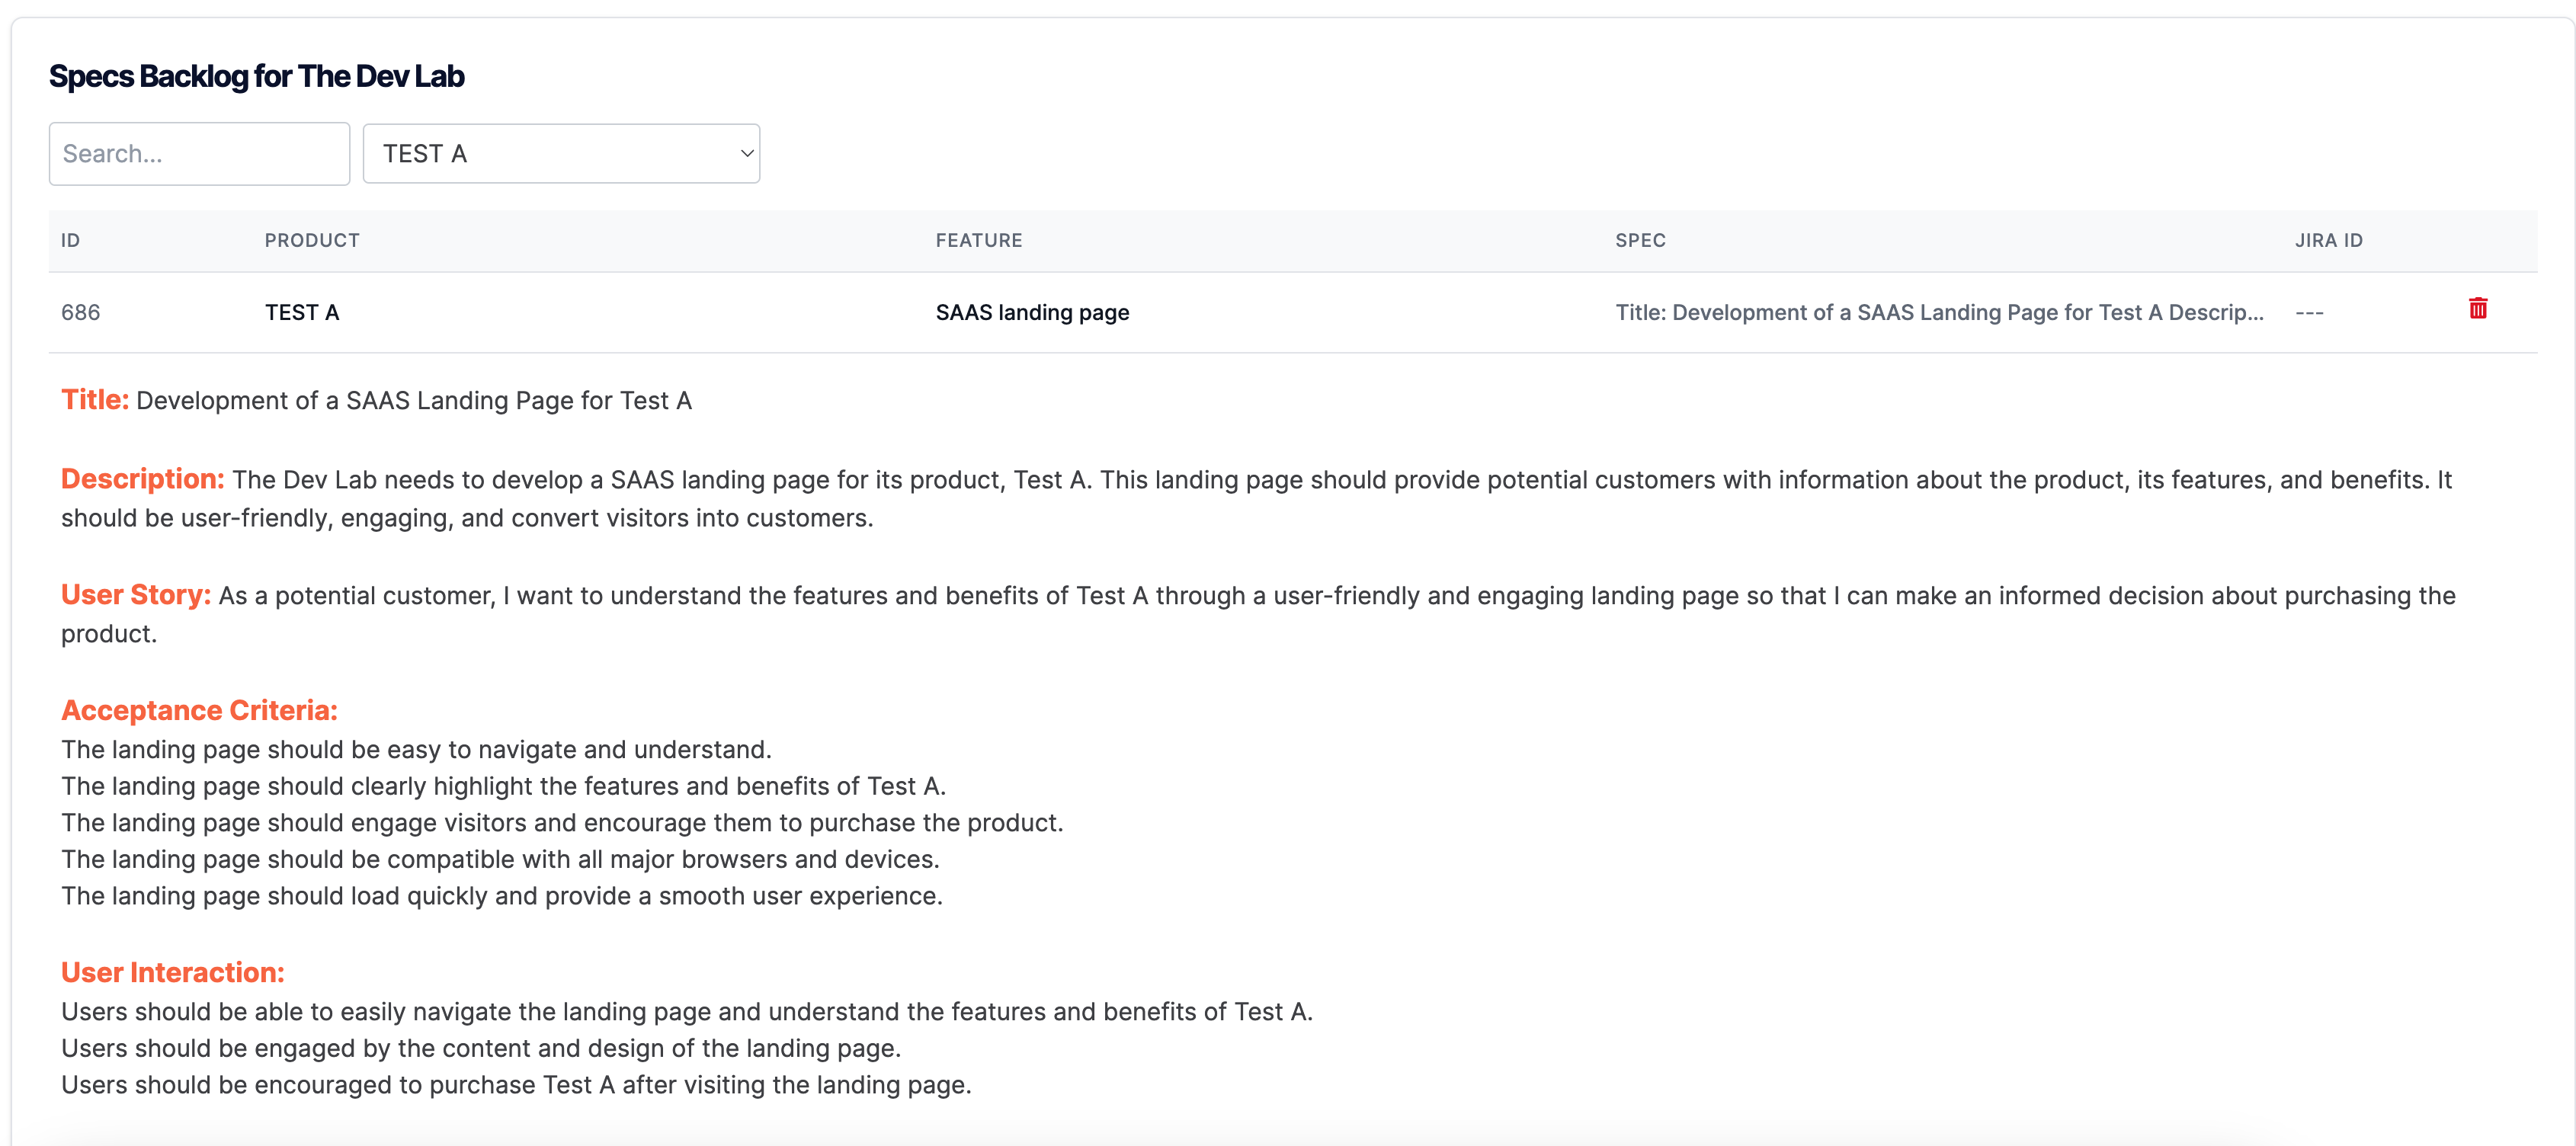
Task: Click the TEST A product cell in the row
Action: click(302, 312)
